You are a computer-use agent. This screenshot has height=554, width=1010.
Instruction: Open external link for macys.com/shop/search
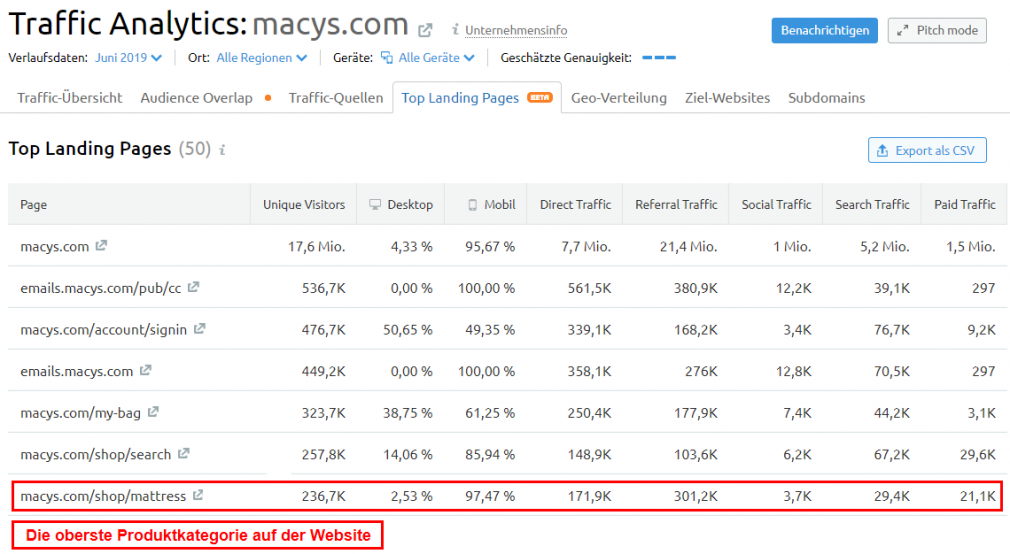[x=184, y=454]
